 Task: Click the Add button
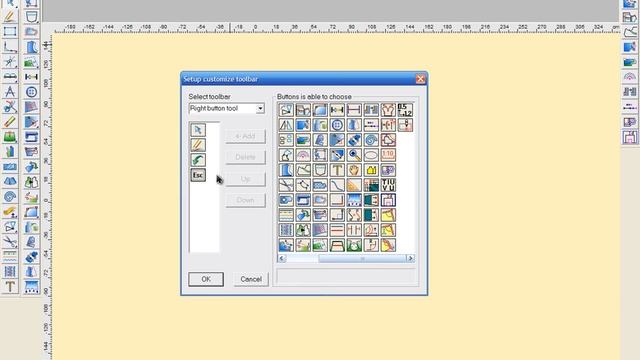point(245,136)
